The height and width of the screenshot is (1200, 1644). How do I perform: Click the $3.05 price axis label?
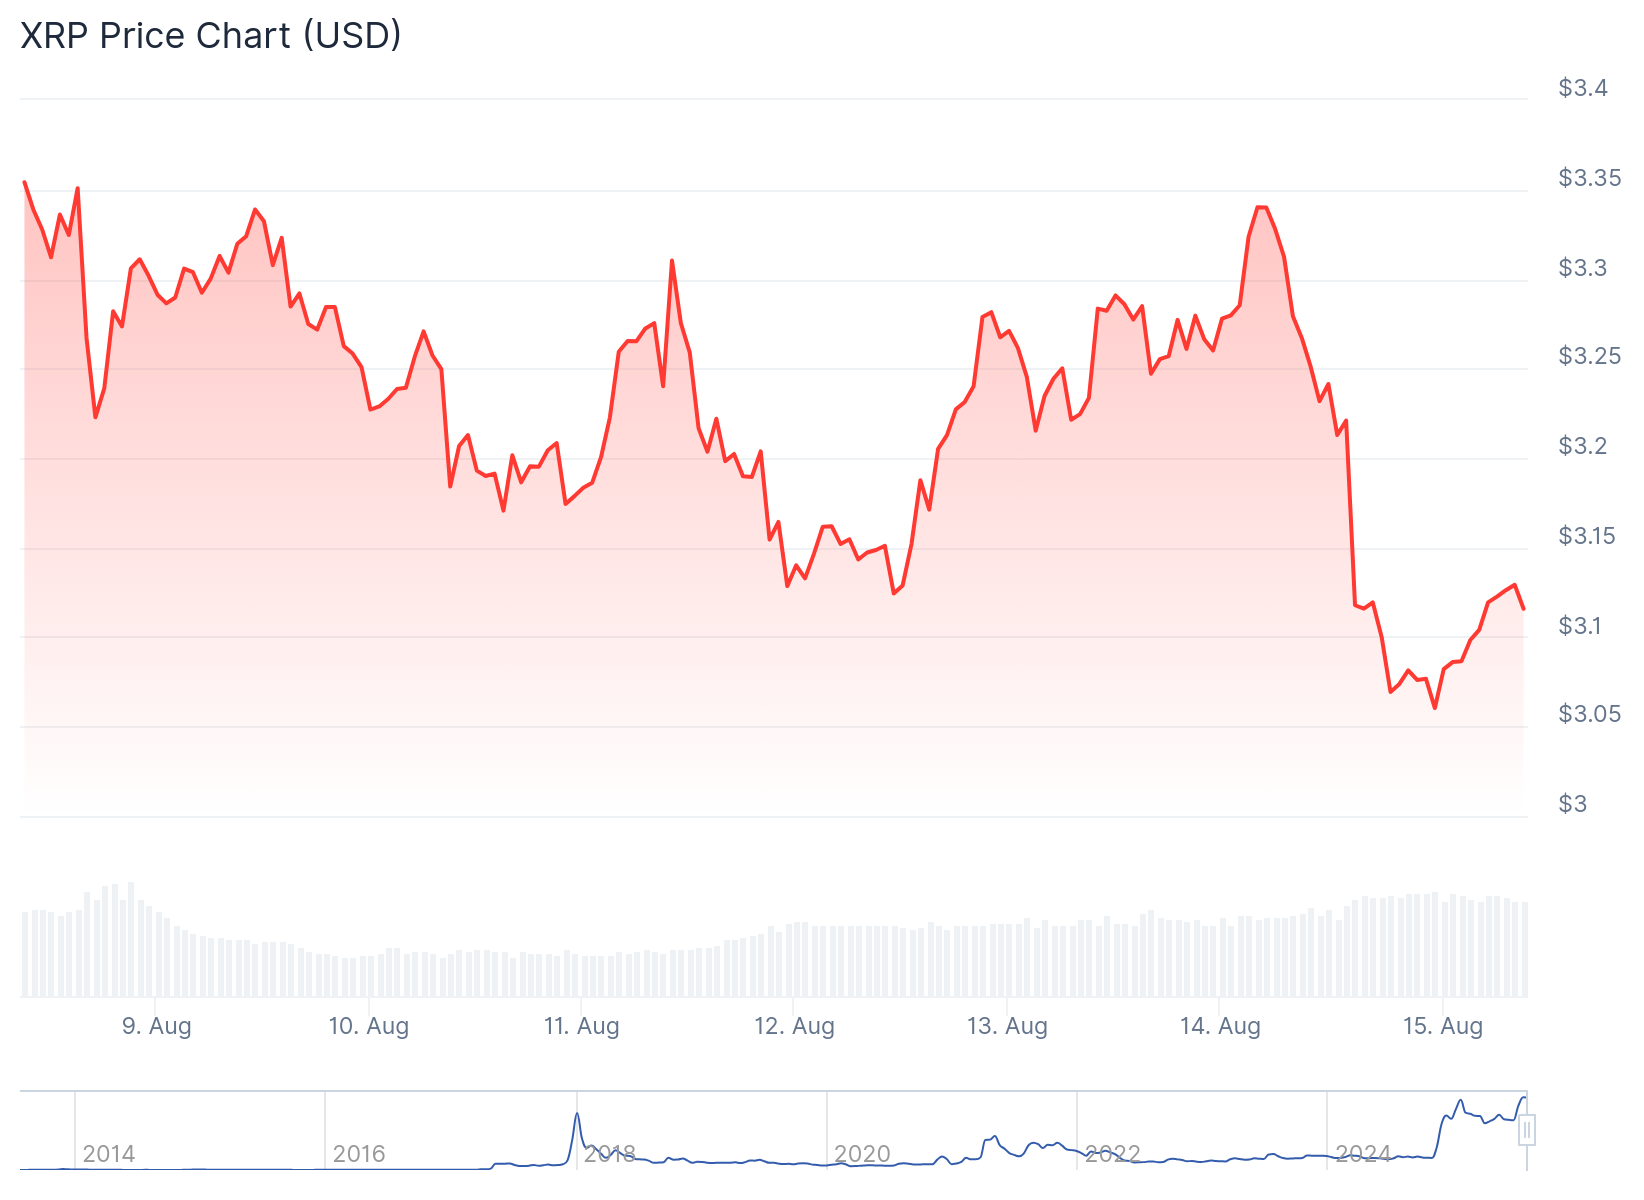coord(1590,714)
